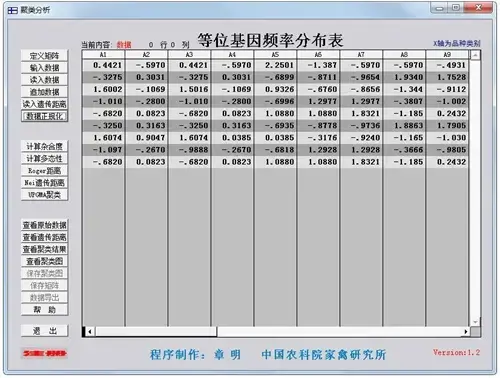Click the 等位基因频率分布表 title
The image size is (500, 378).
(x=270, y=40)
